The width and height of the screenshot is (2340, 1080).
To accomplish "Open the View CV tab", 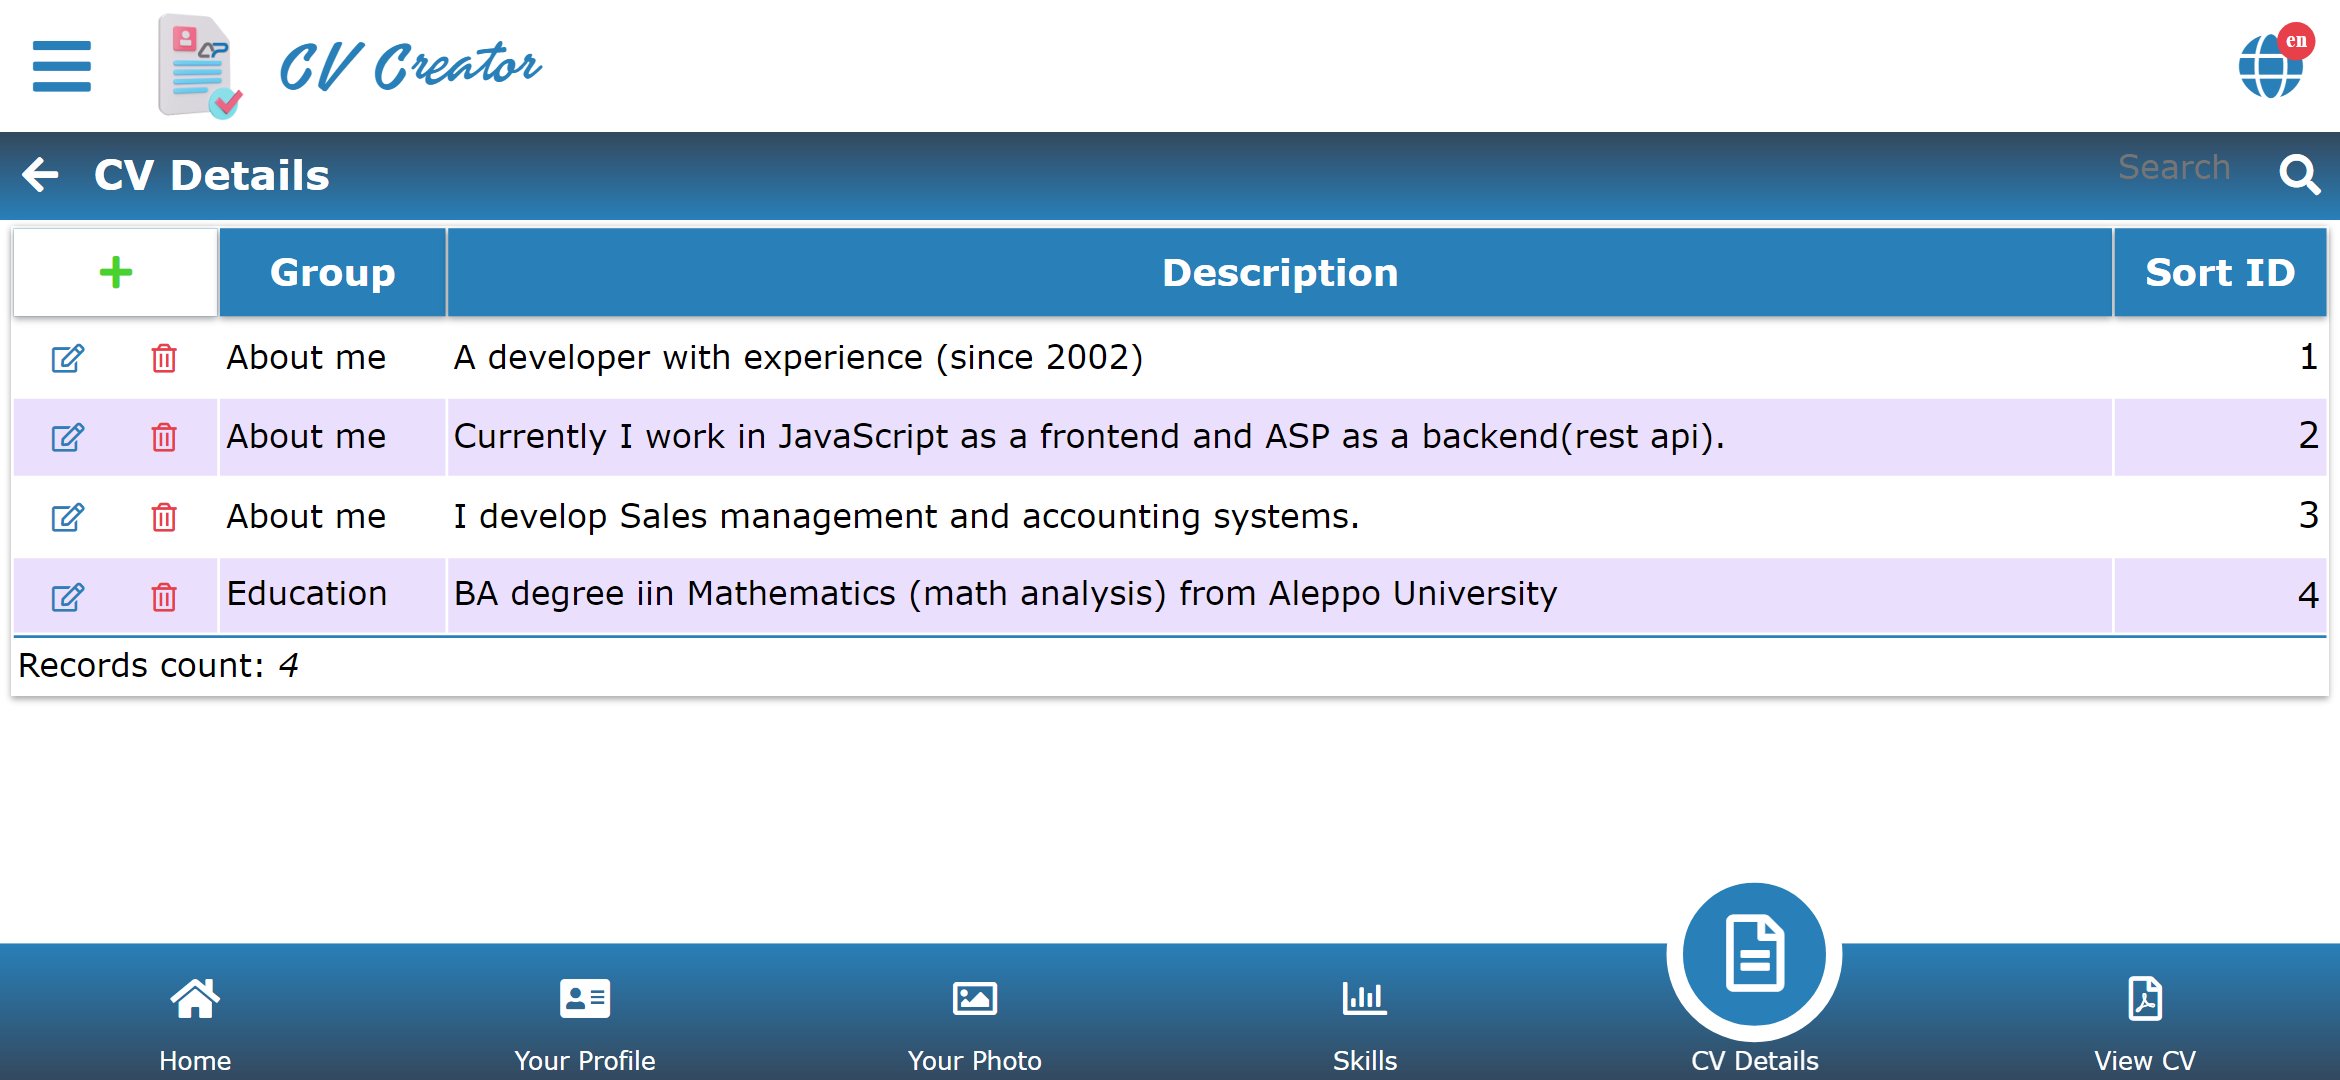I will [2144, 1020].
